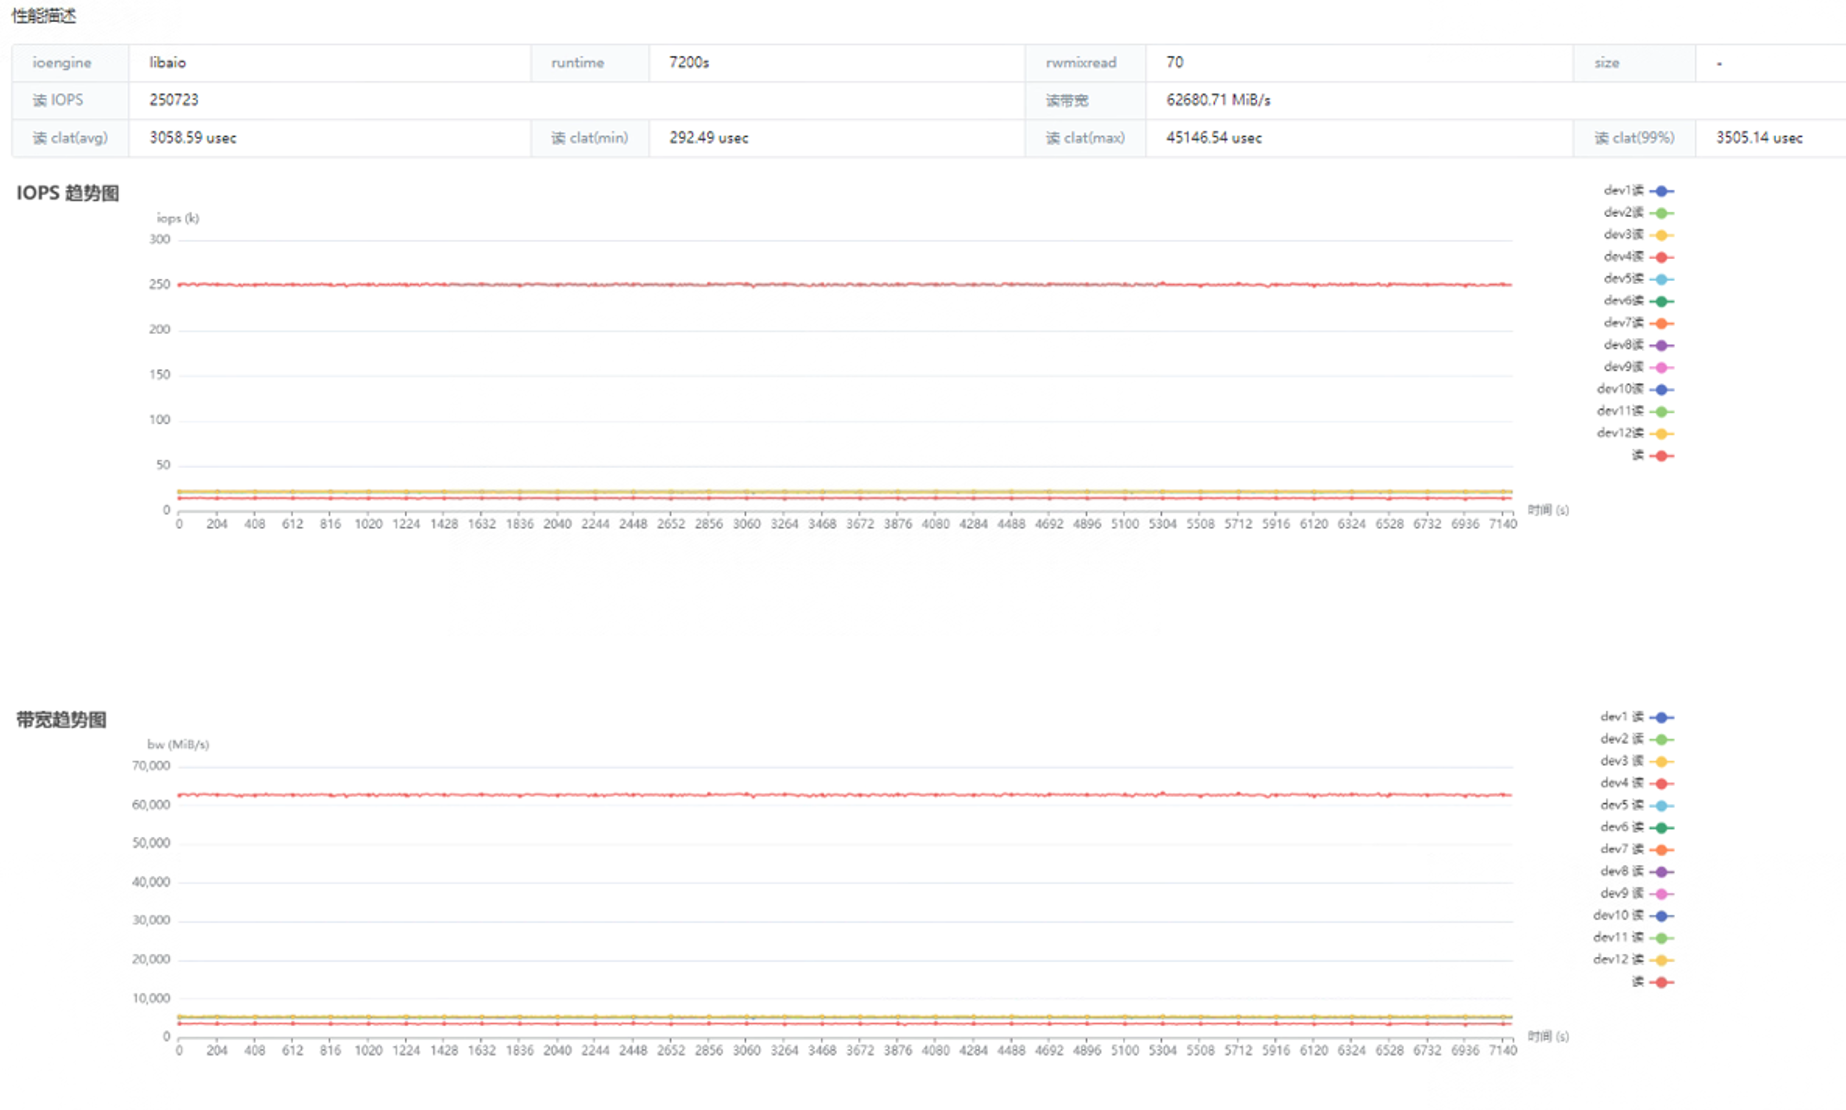Select the 62680.71 MiB/s read bandwidth value
Viewport: 1846px width, 1110px height.
point(1218,100)
